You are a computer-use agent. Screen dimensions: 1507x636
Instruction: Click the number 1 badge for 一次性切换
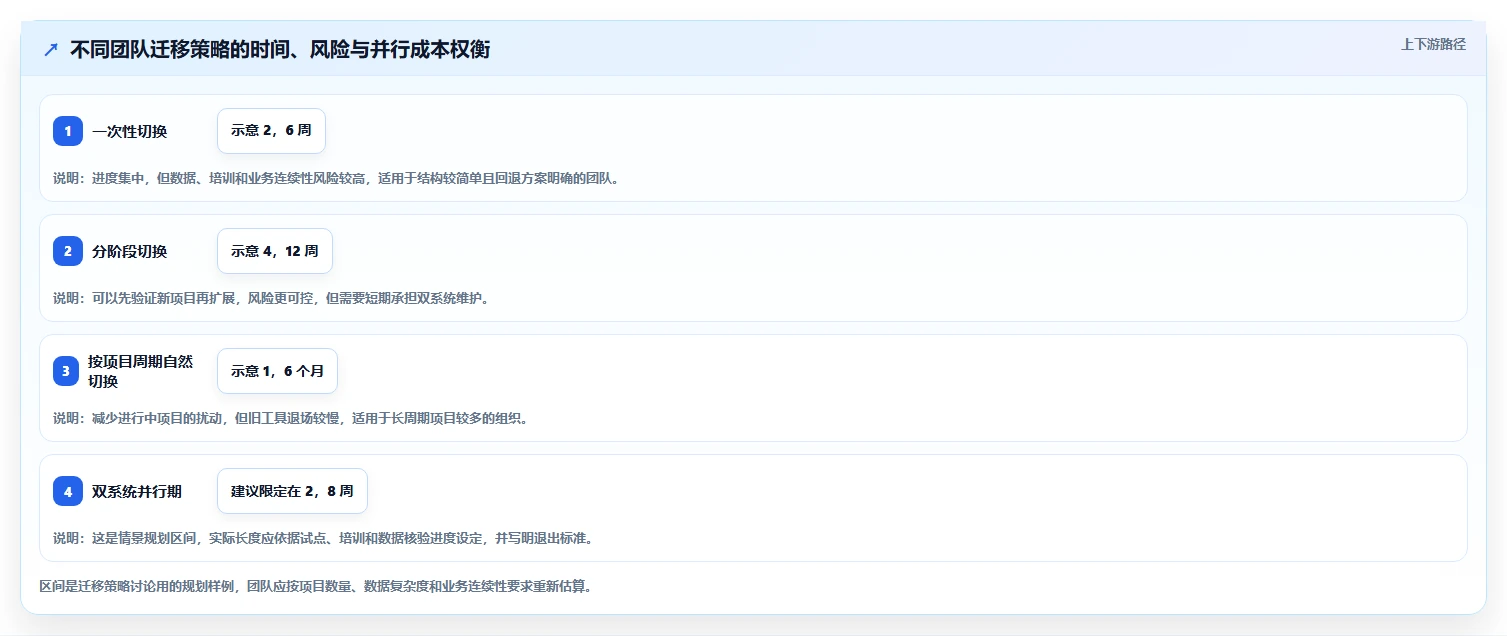pyautogui.click(x=68, y=131)
